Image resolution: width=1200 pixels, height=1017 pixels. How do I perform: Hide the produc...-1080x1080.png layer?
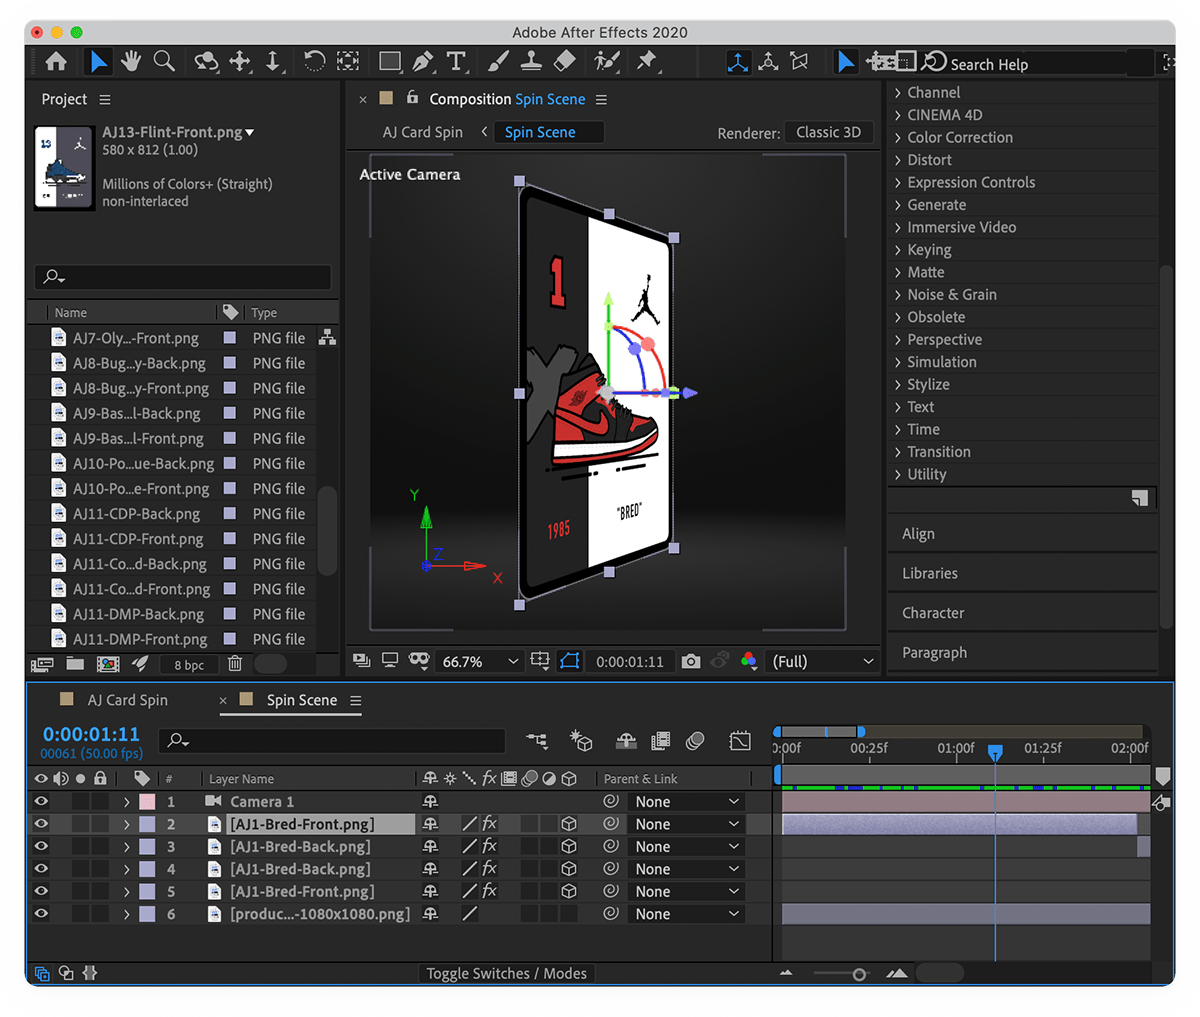41,913
